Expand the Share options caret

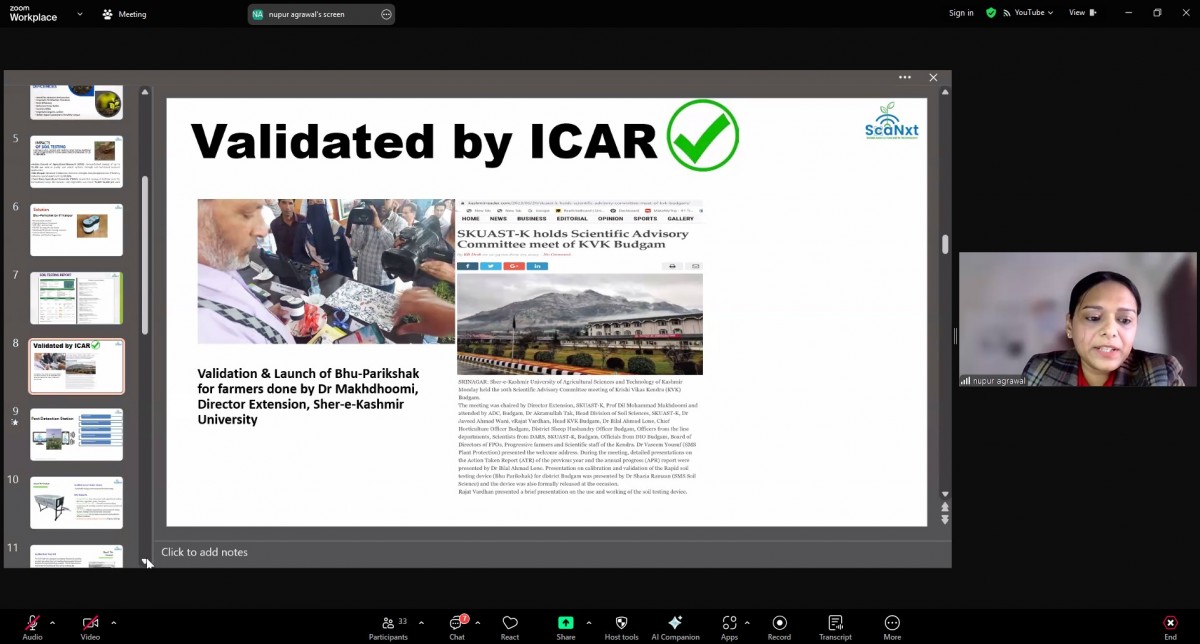point(588,622)
